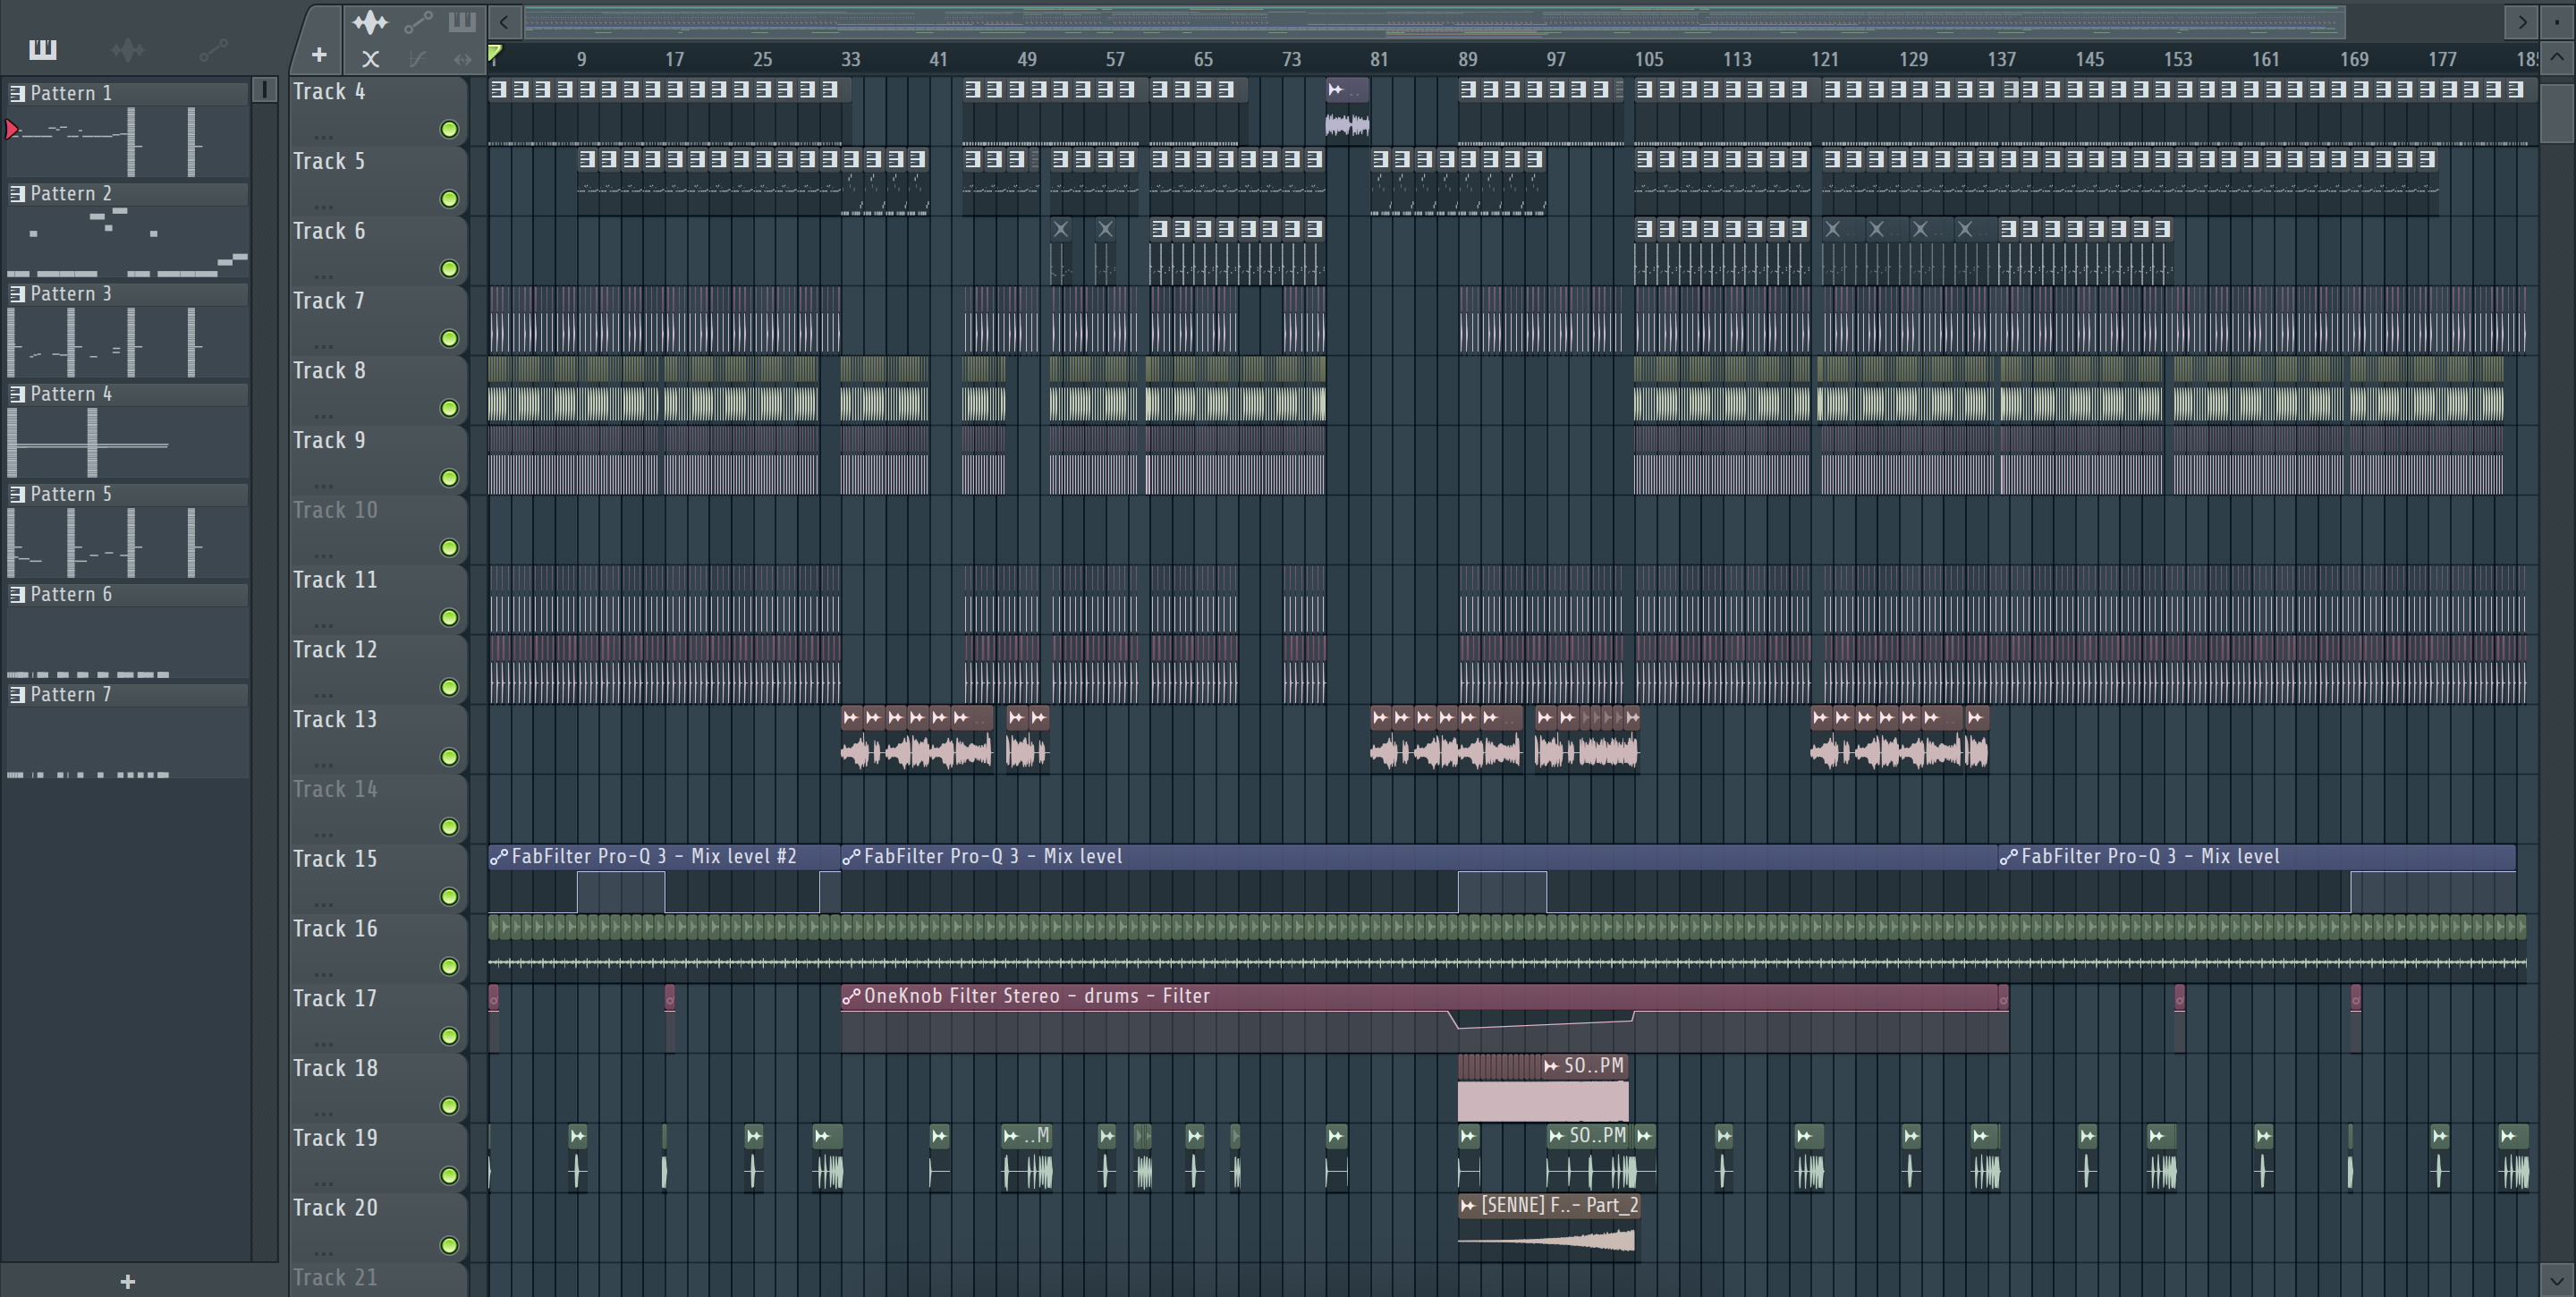Select the Track 12 header
Viewport: 2576px width, 1297px height.
378,669
